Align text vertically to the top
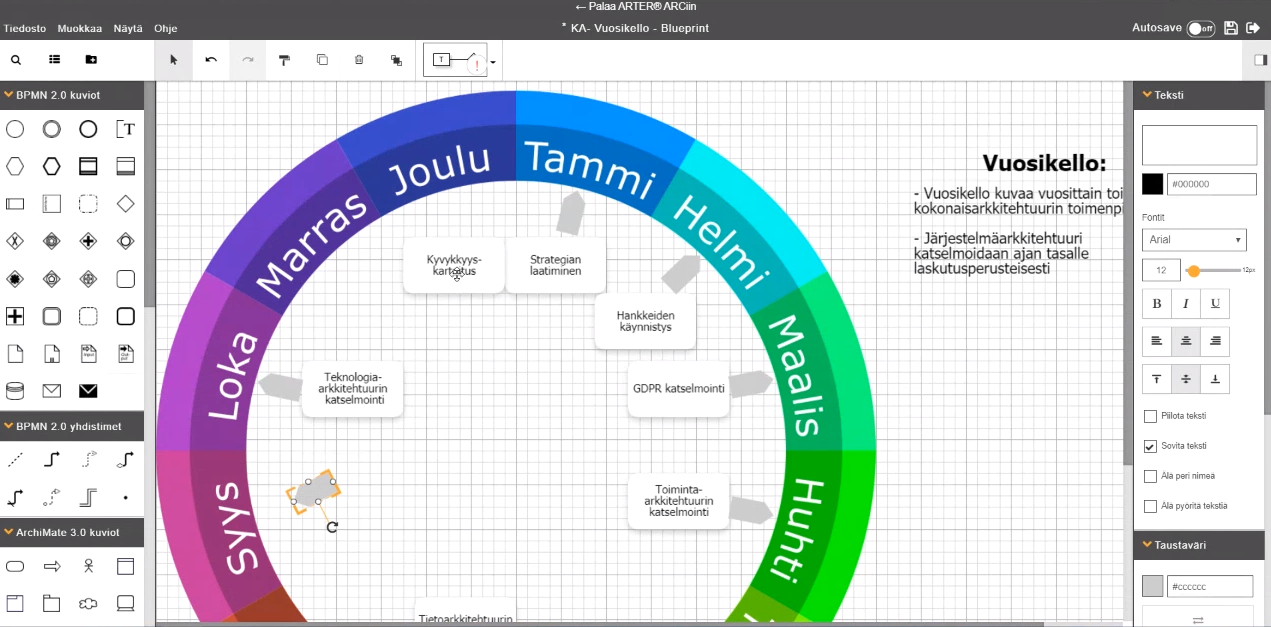 1157,379
